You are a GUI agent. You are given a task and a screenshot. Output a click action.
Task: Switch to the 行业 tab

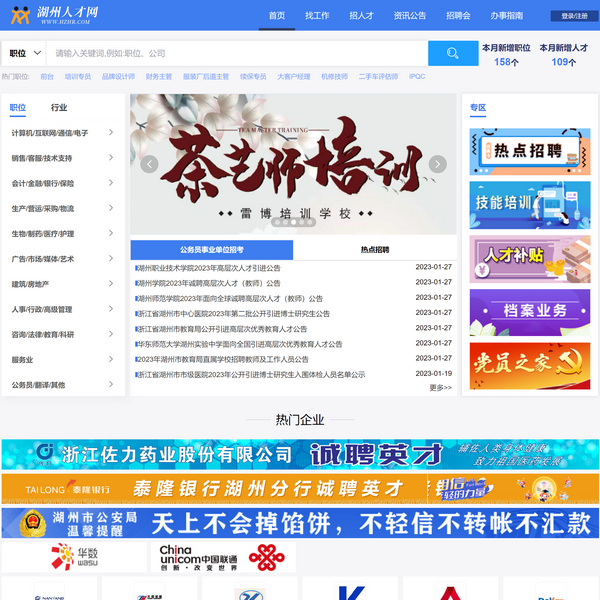point(59,107)
